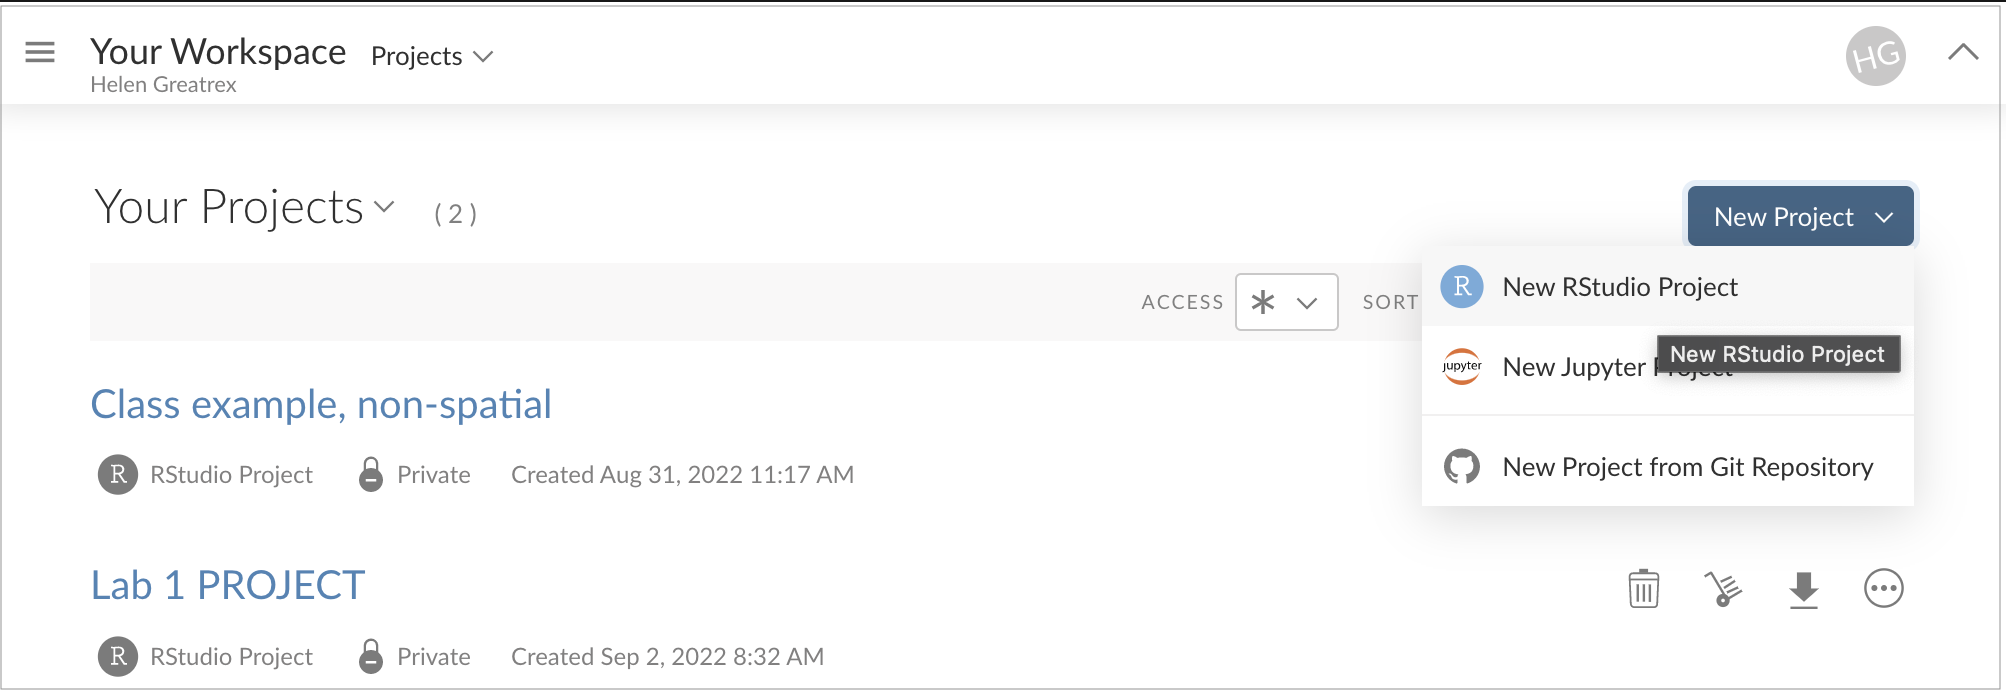The height and width of the screenshot is (695, 2006).
Task: Delete Lab 1 PROJECT using the trash icon
Action: point(1643,589)
